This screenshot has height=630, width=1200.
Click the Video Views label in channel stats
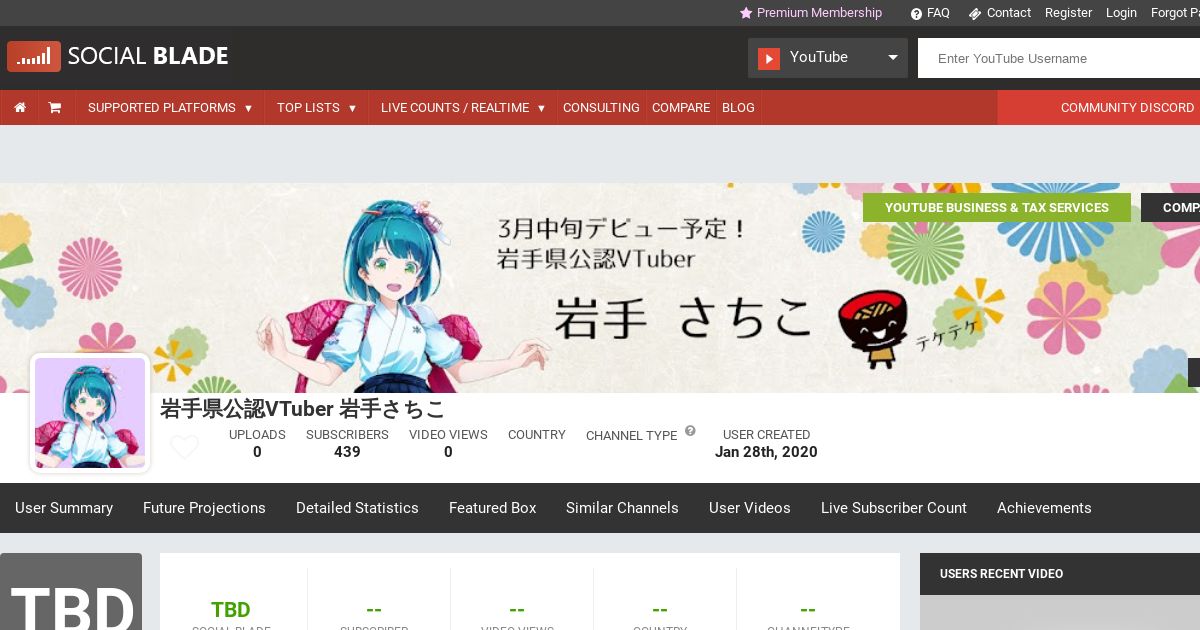(x=448, y=435)
